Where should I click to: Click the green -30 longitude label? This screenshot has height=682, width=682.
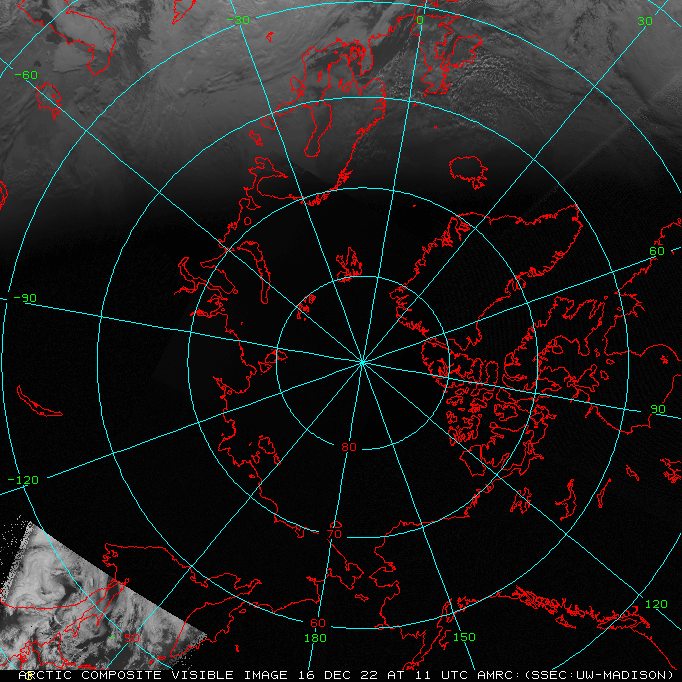coord(238,20)
